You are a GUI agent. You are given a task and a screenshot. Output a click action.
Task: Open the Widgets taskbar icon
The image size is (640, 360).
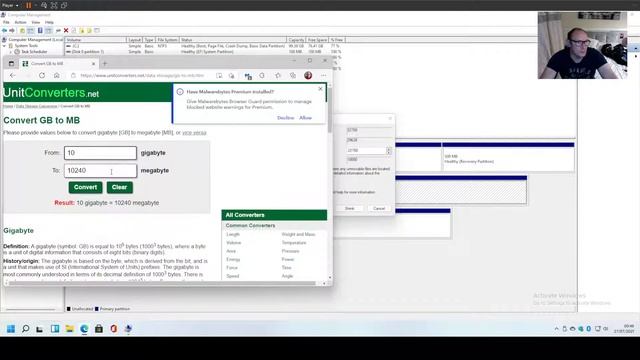coord(55,329)
